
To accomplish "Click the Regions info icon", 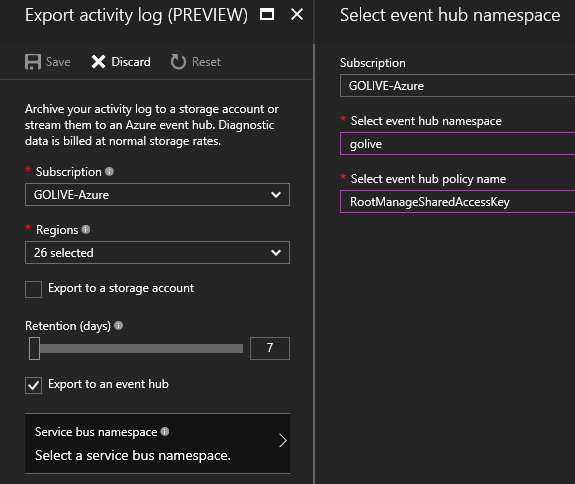I will tap(86, 230).
